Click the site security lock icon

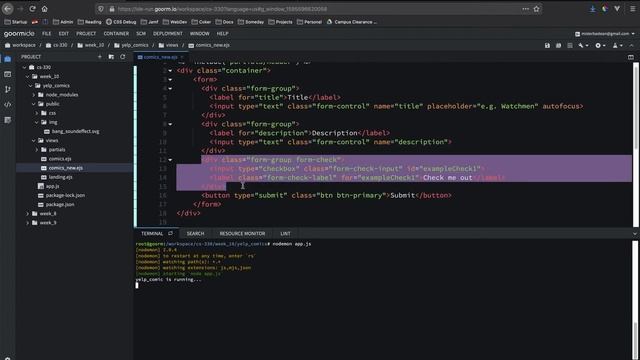click(112, 9)
